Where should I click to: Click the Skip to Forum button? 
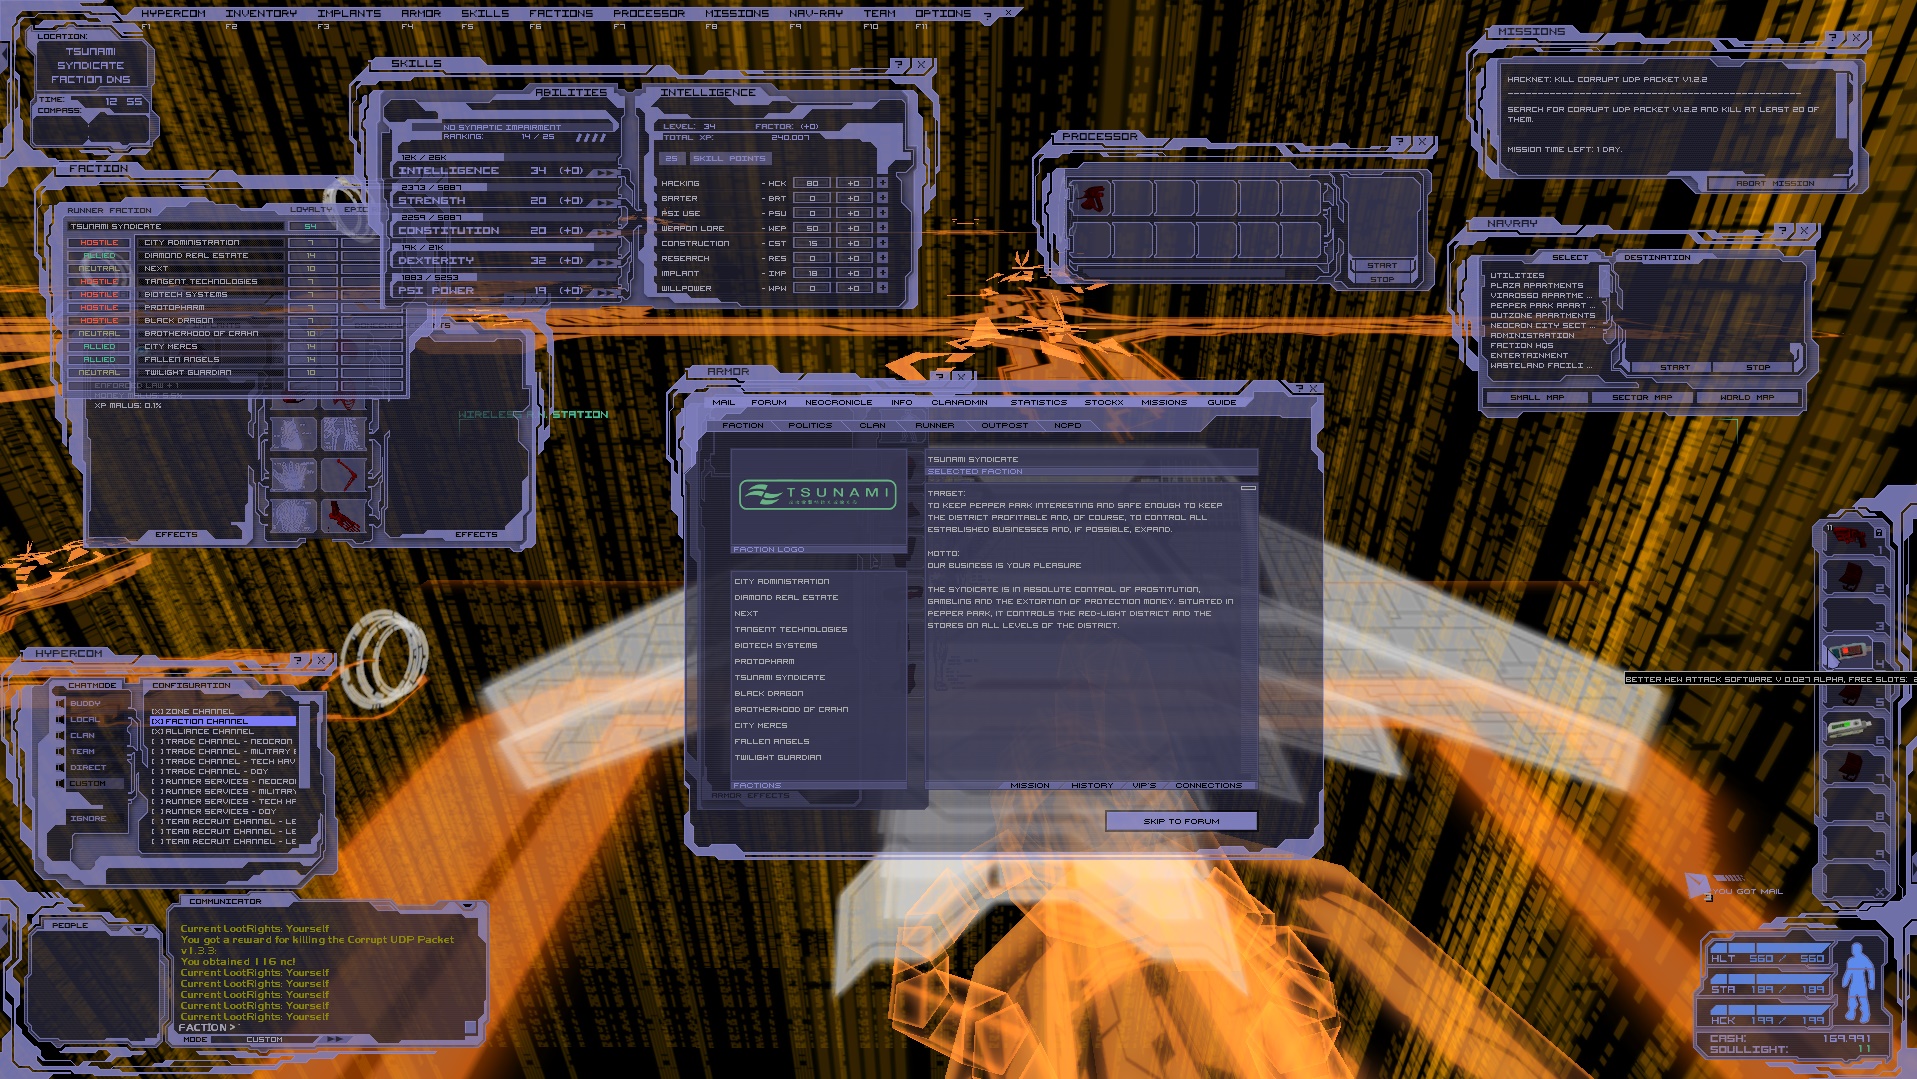click(x=1181, y=821)
